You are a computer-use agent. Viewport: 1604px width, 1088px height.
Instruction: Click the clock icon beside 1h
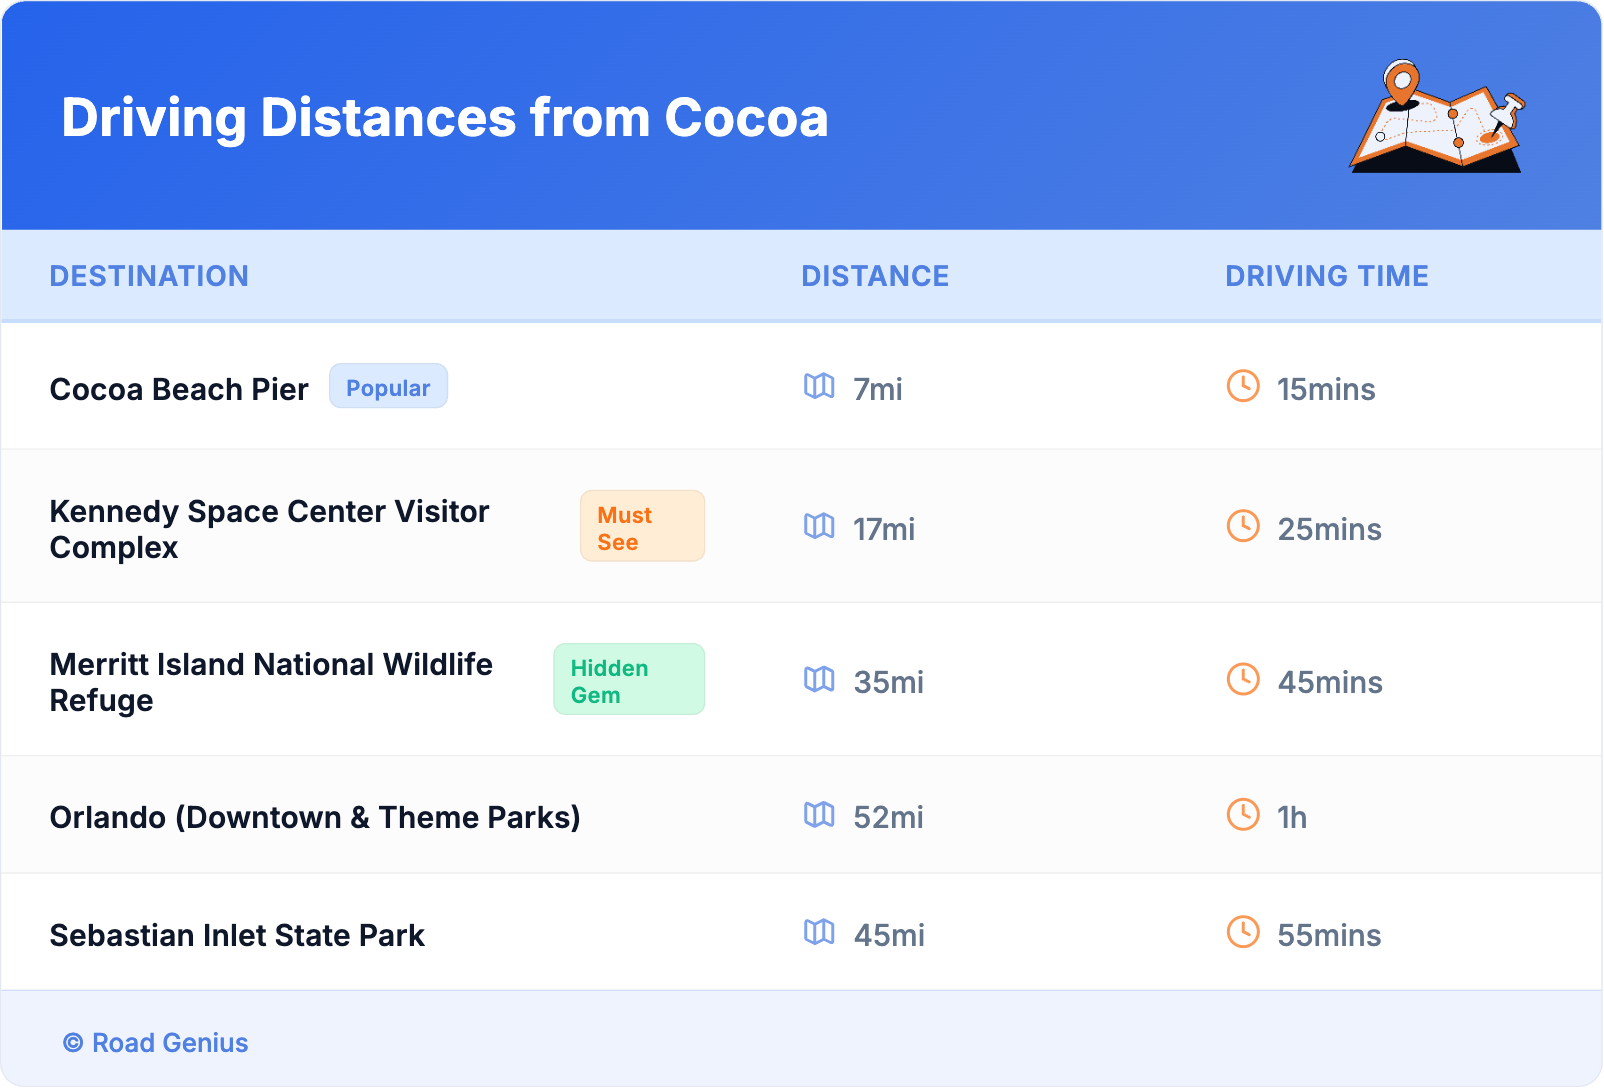1243,815
